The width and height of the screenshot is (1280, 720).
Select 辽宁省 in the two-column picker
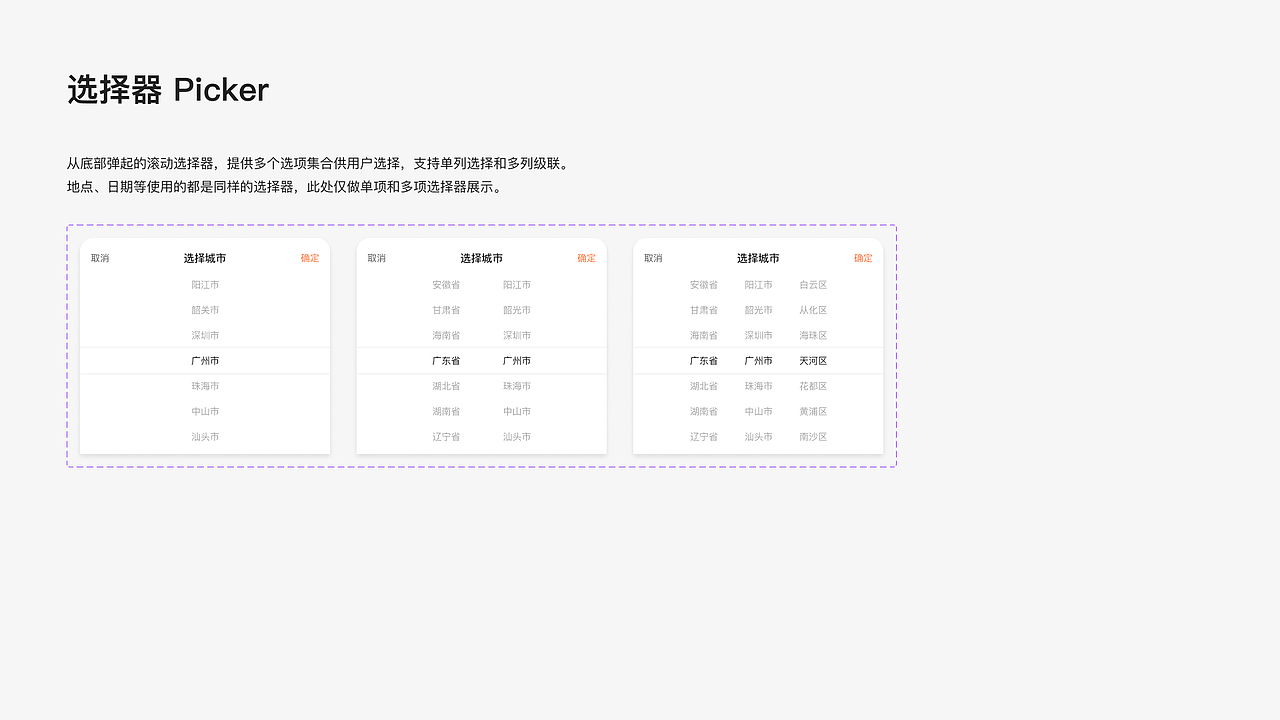446,436
